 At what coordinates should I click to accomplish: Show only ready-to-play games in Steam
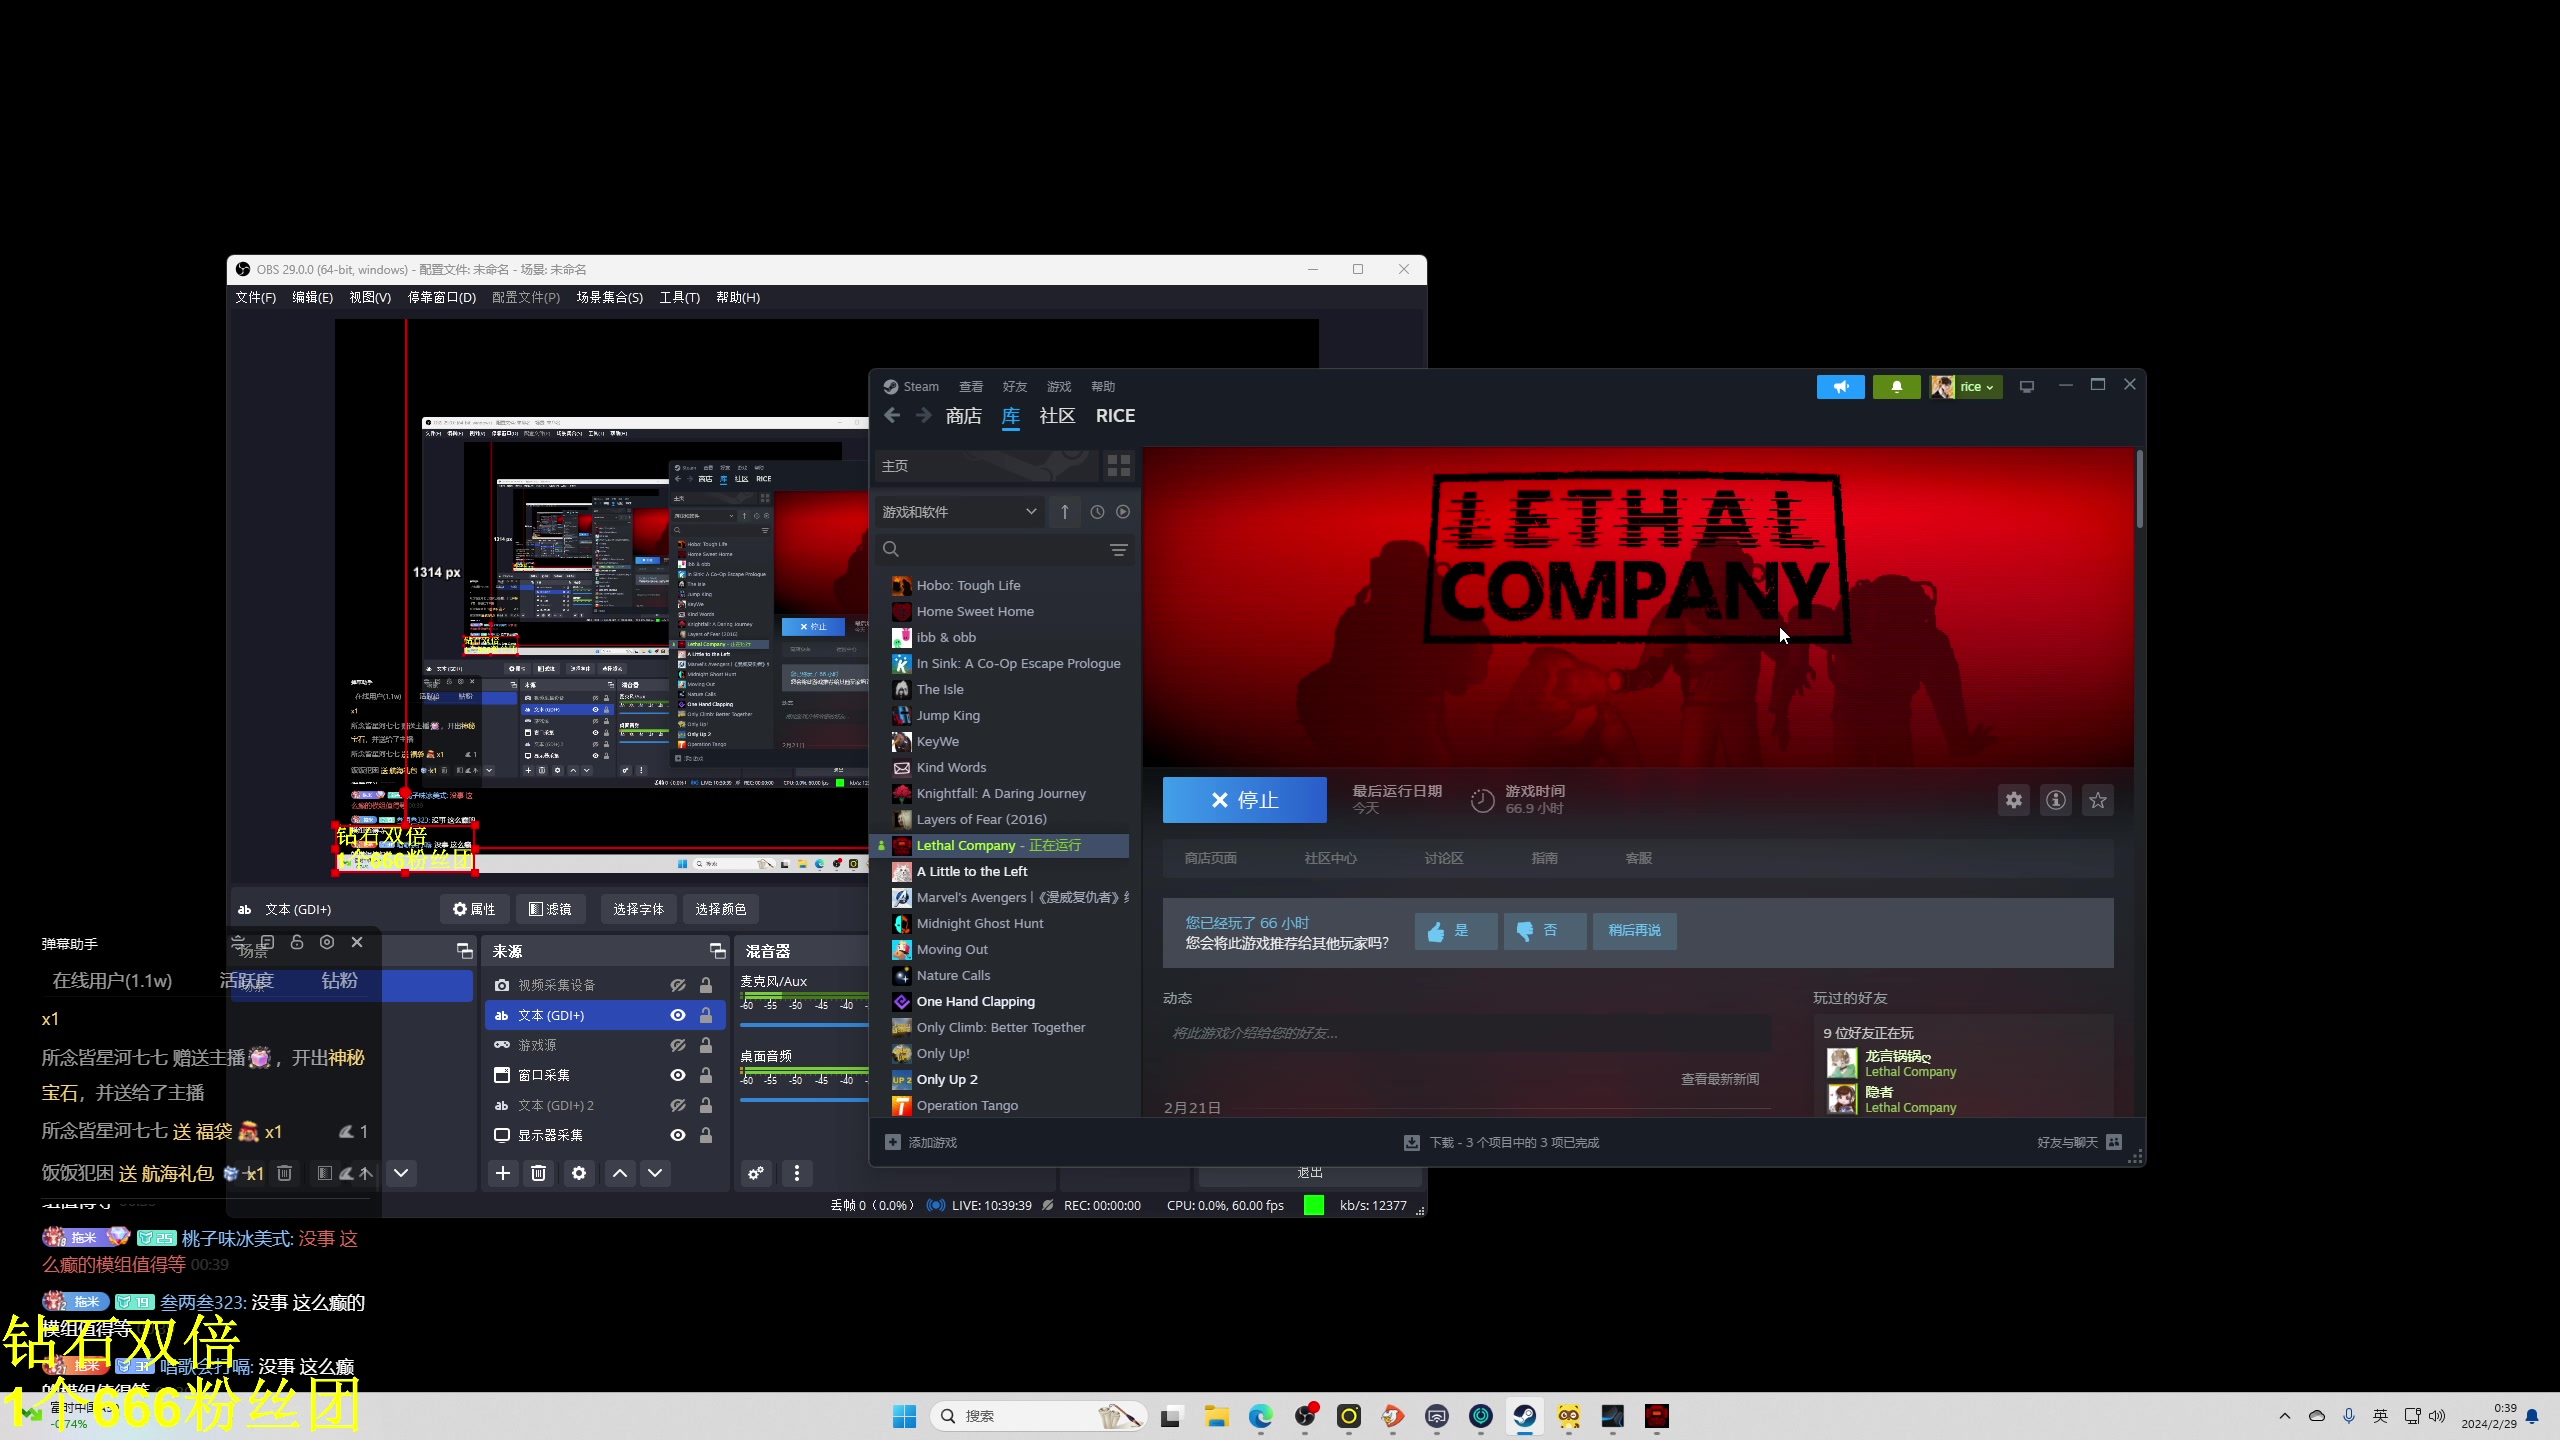click(1123, 512)
